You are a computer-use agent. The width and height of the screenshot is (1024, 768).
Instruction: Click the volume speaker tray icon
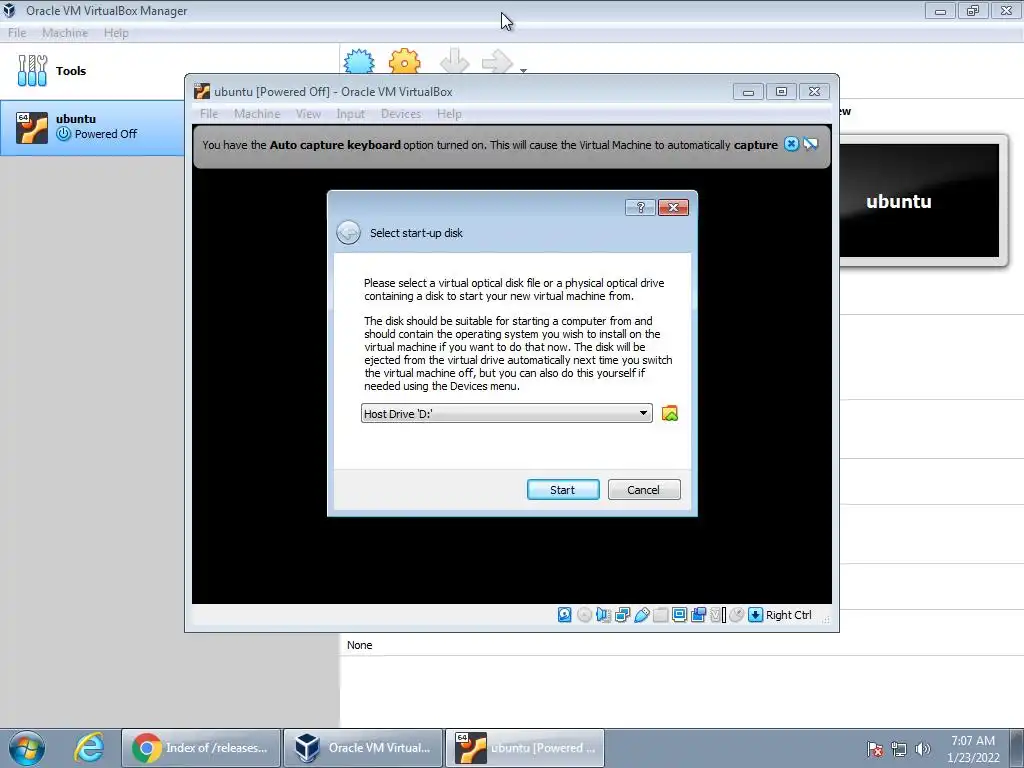pos(922,749)
